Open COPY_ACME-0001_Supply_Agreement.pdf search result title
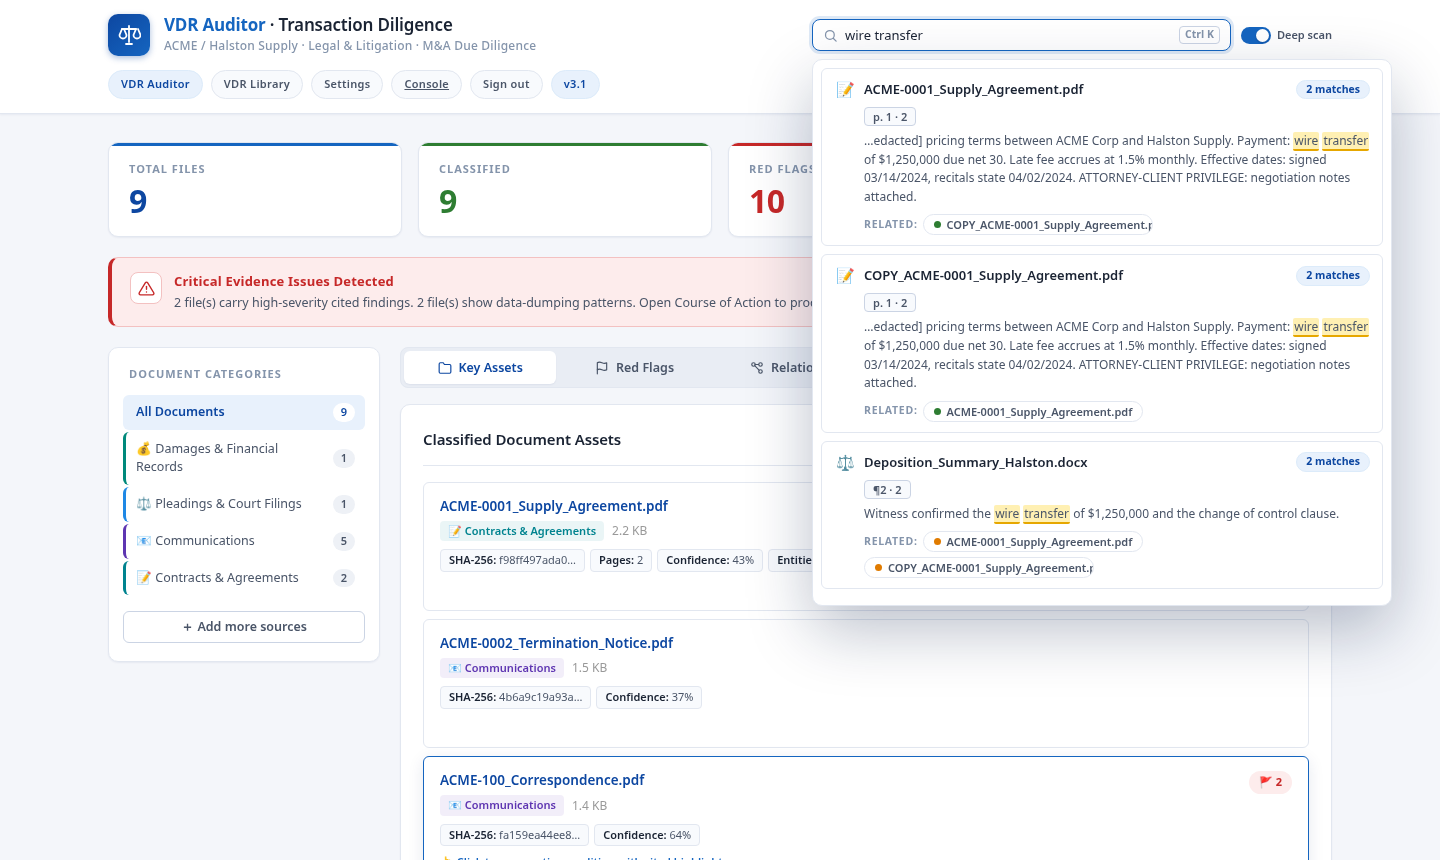1440x860 pixels. pos(993,276)
